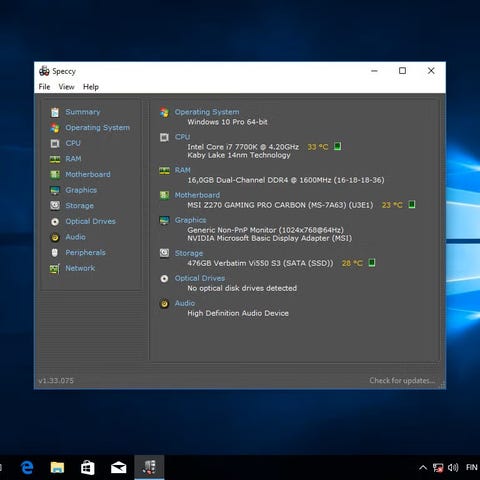This screenshot has width=480, height=480.
Task: Click the CPU chip icon in sidebar
Action: [x=55, y=144]
